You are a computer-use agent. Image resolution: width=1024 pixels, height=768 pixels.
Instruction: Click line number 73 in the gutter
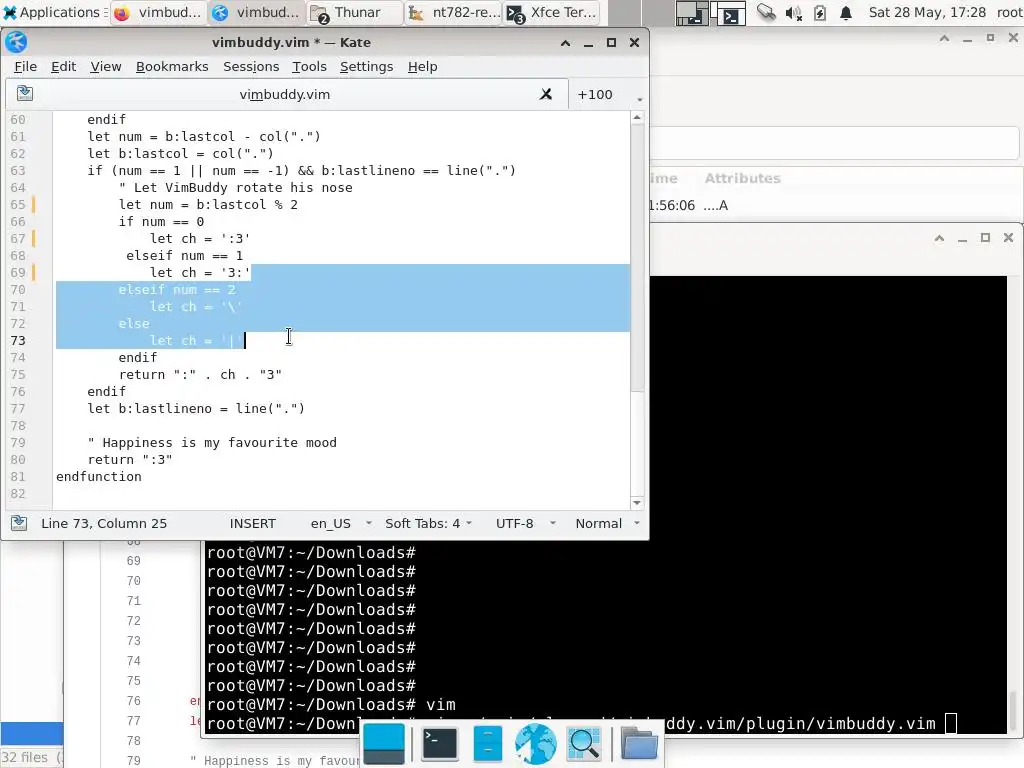pos(18,340)
